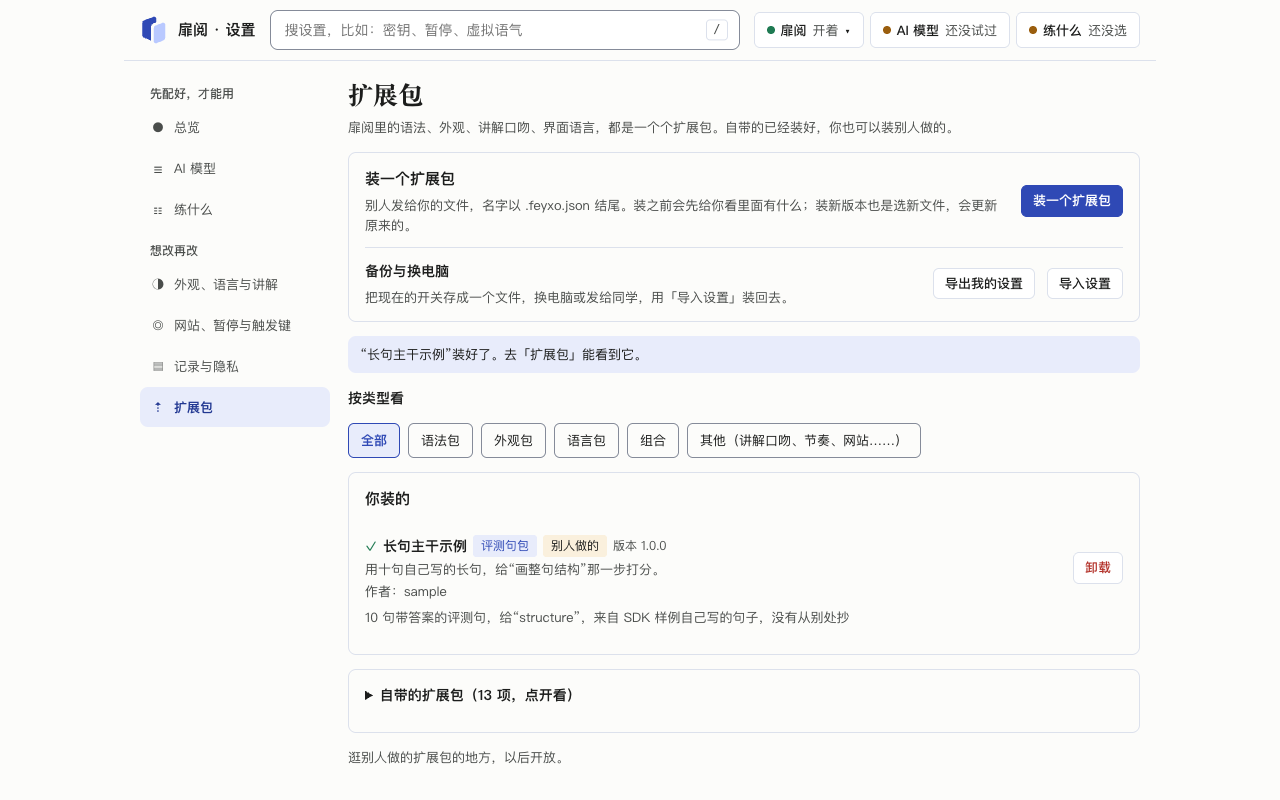Click the slash shortcut badge in search
This screenshot has height=800, width=1280.
point(716,30)
